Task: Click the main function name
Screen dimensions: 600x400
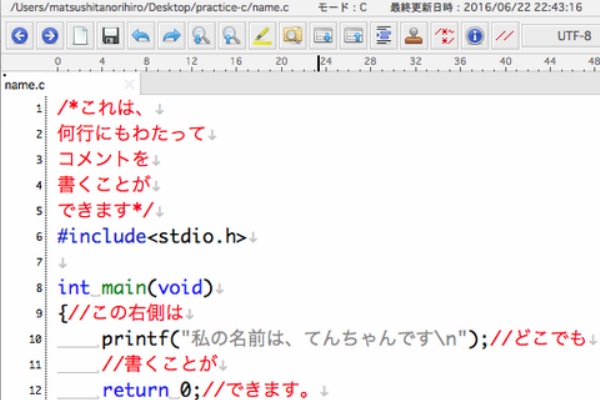Action: [x=124, y=287]
